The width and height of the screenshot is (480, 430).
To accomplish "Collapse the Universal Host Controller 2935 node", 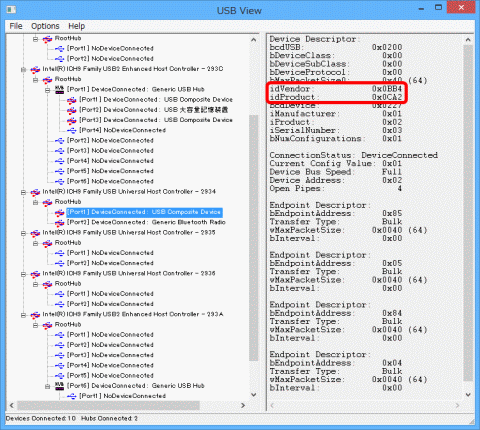I will (x=23, y=233).
